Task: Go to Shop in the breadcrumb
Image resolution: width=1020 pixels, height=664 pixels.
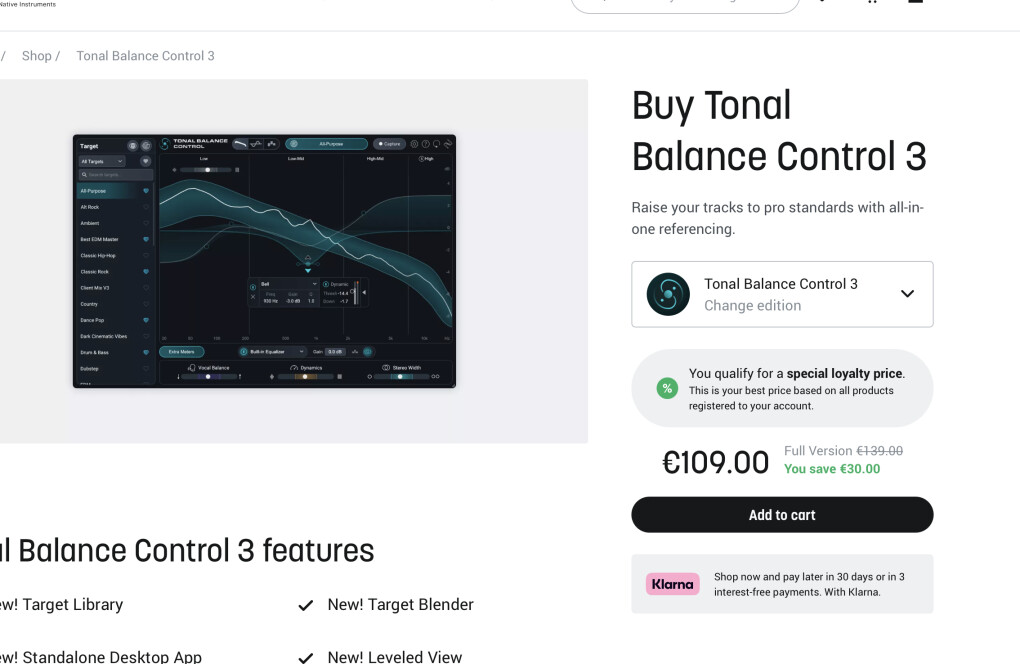Action: point(37,56)
